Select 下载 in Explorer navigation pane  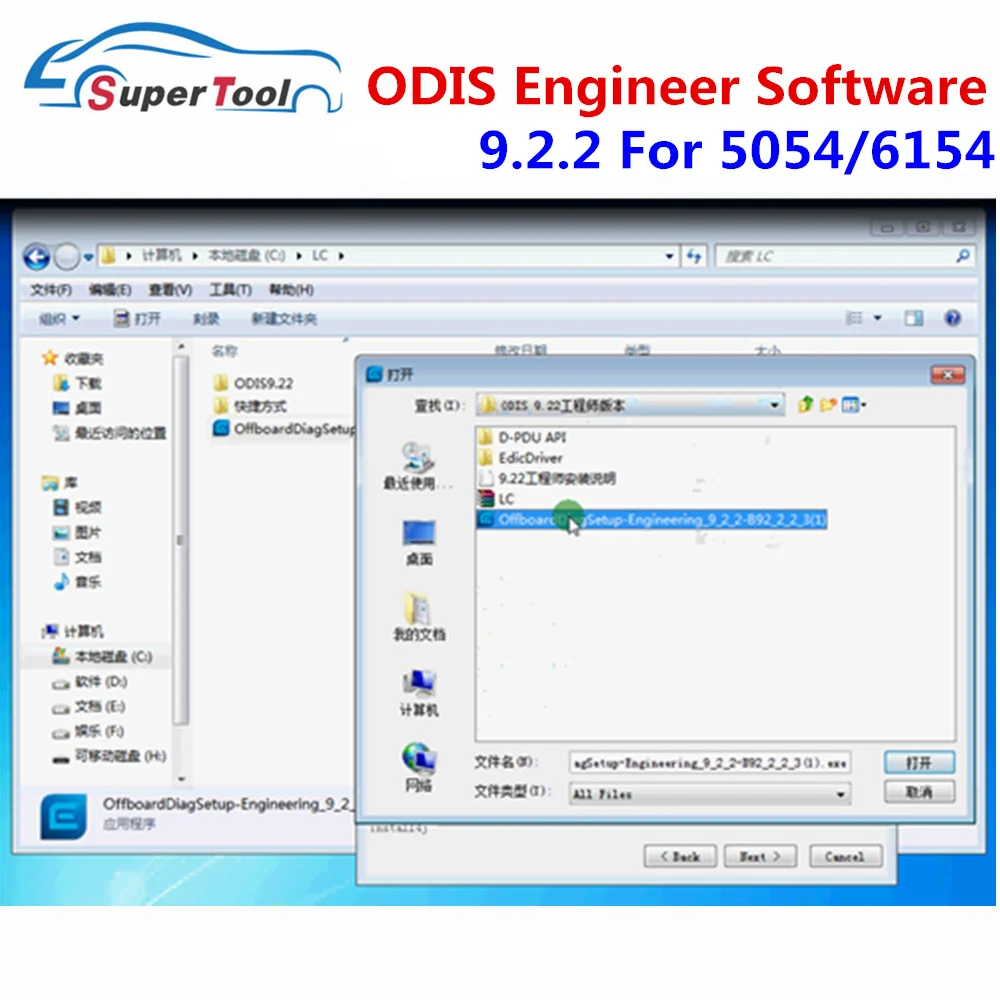tap(77, 383)
